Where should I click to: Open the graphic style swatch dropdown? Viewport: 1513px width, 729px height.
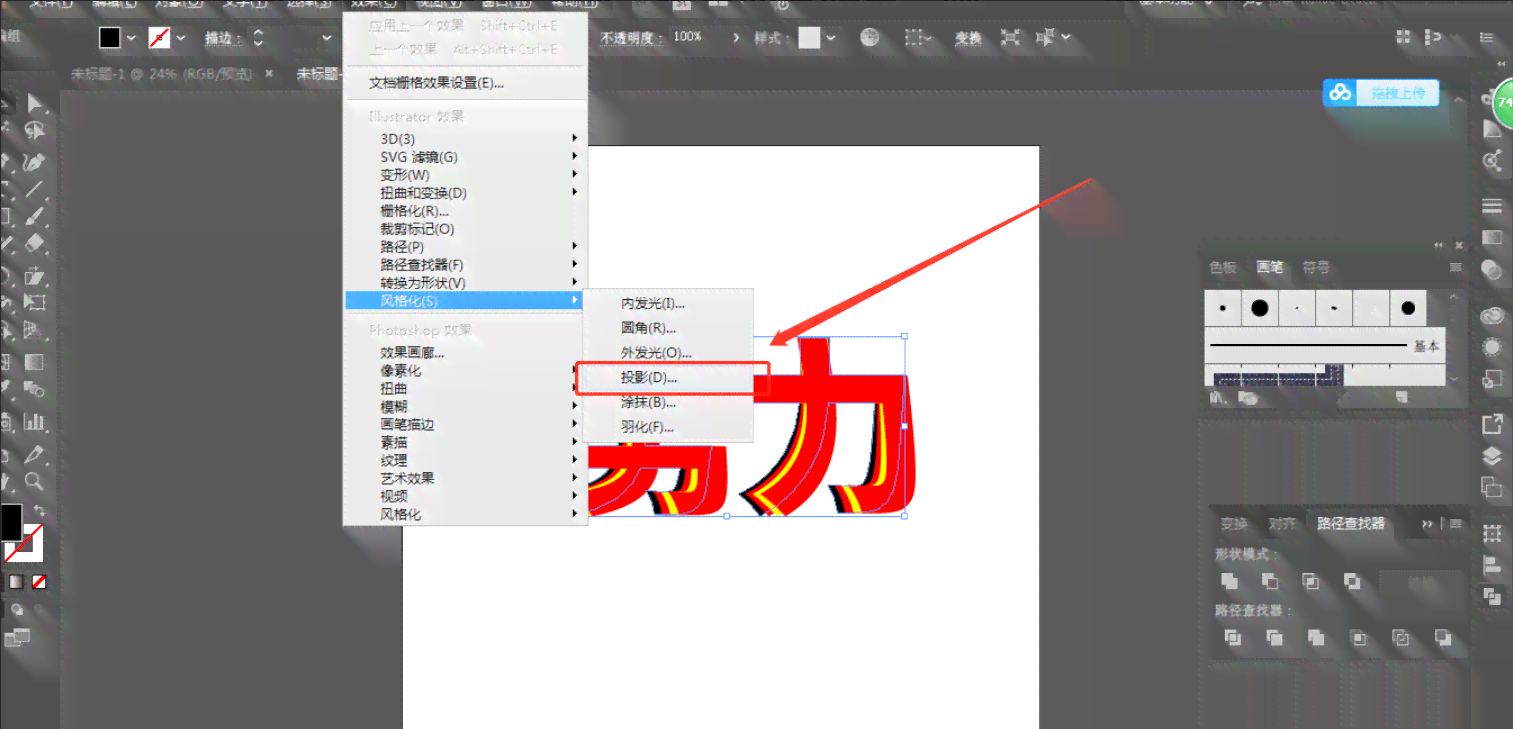[x=831, y=38]
